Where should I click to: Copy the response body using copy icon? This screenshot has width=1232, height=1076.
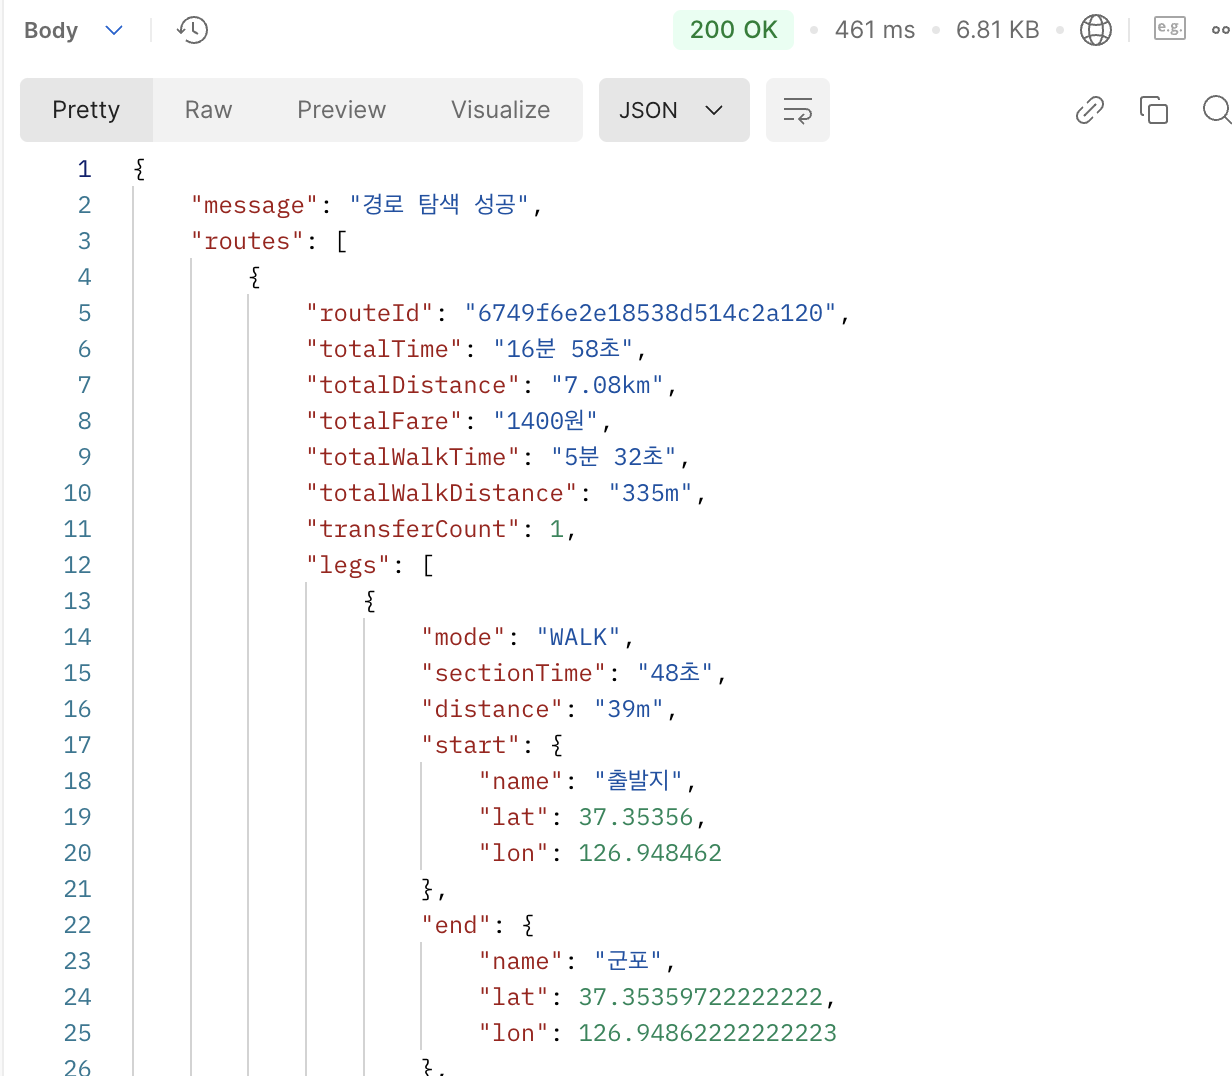coord(1154,110)
